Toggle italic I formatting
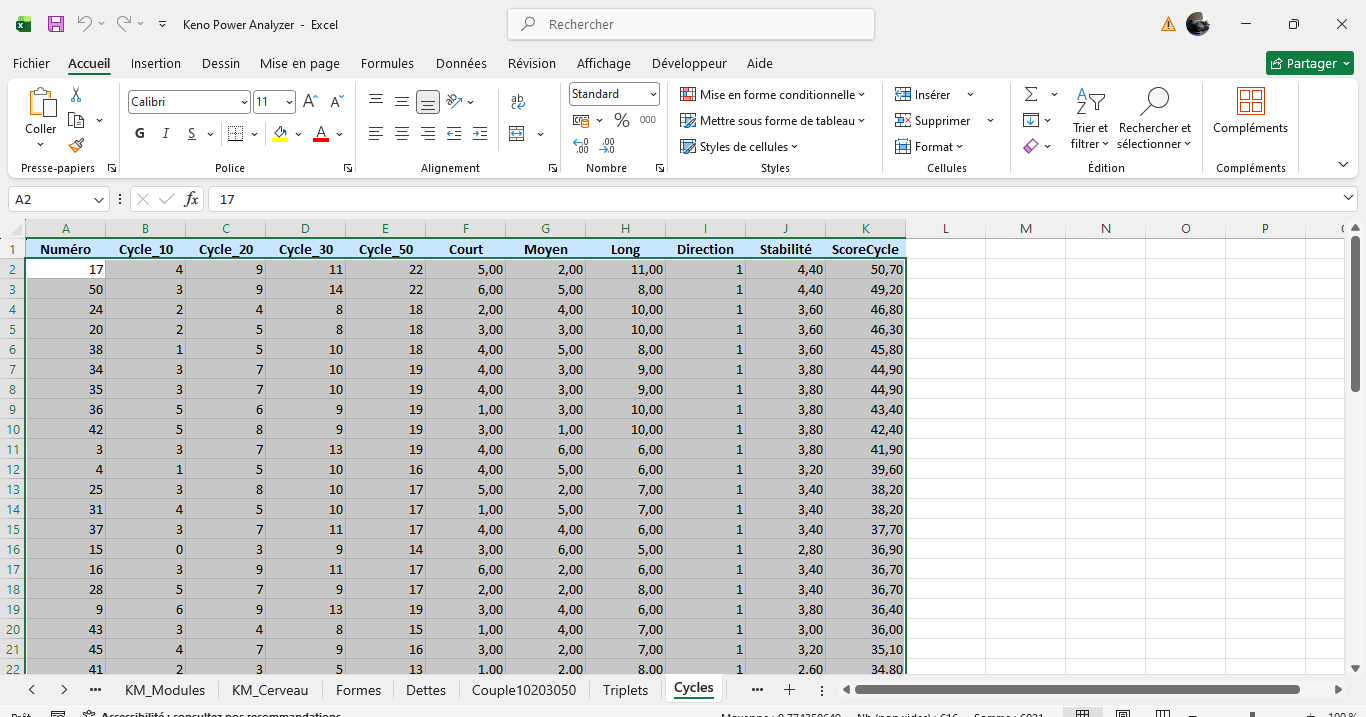The image size is (1366, 717). coord(166,134)
